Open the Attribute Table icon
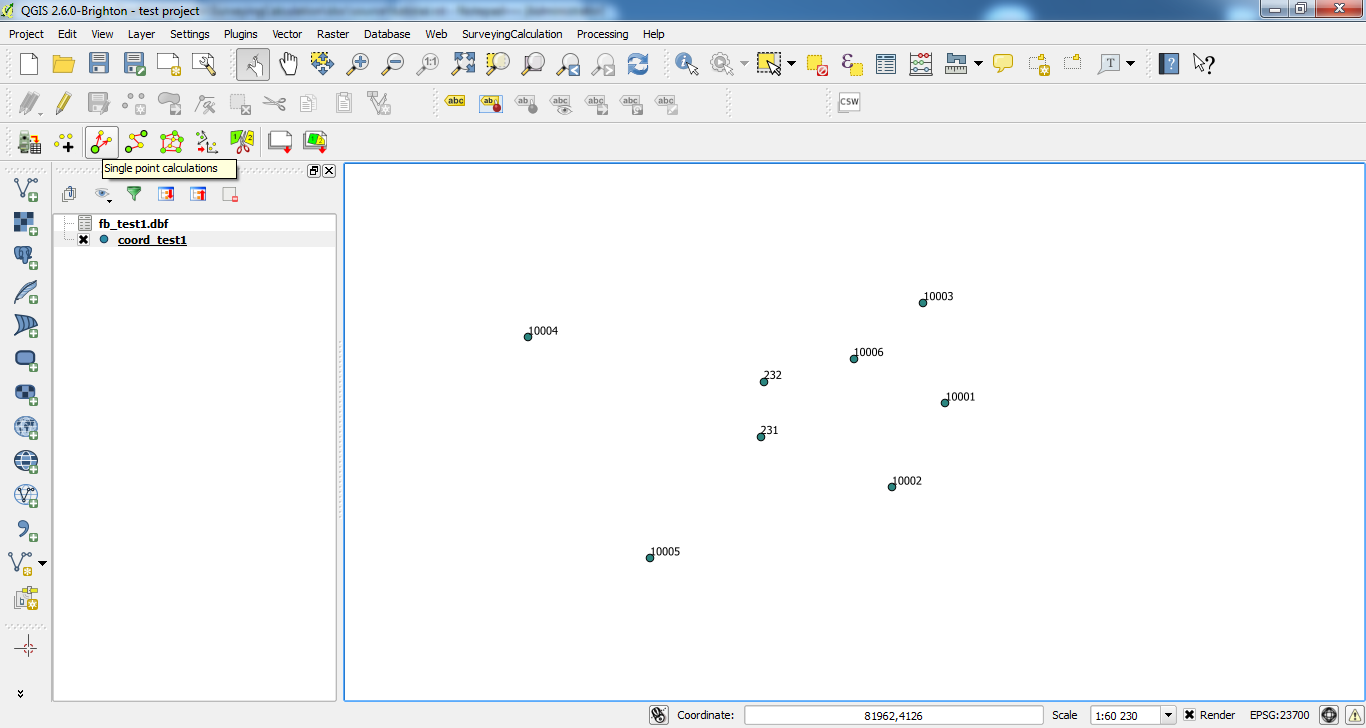This screenshot has height=728, width=1366. click(x=886, y=64)
